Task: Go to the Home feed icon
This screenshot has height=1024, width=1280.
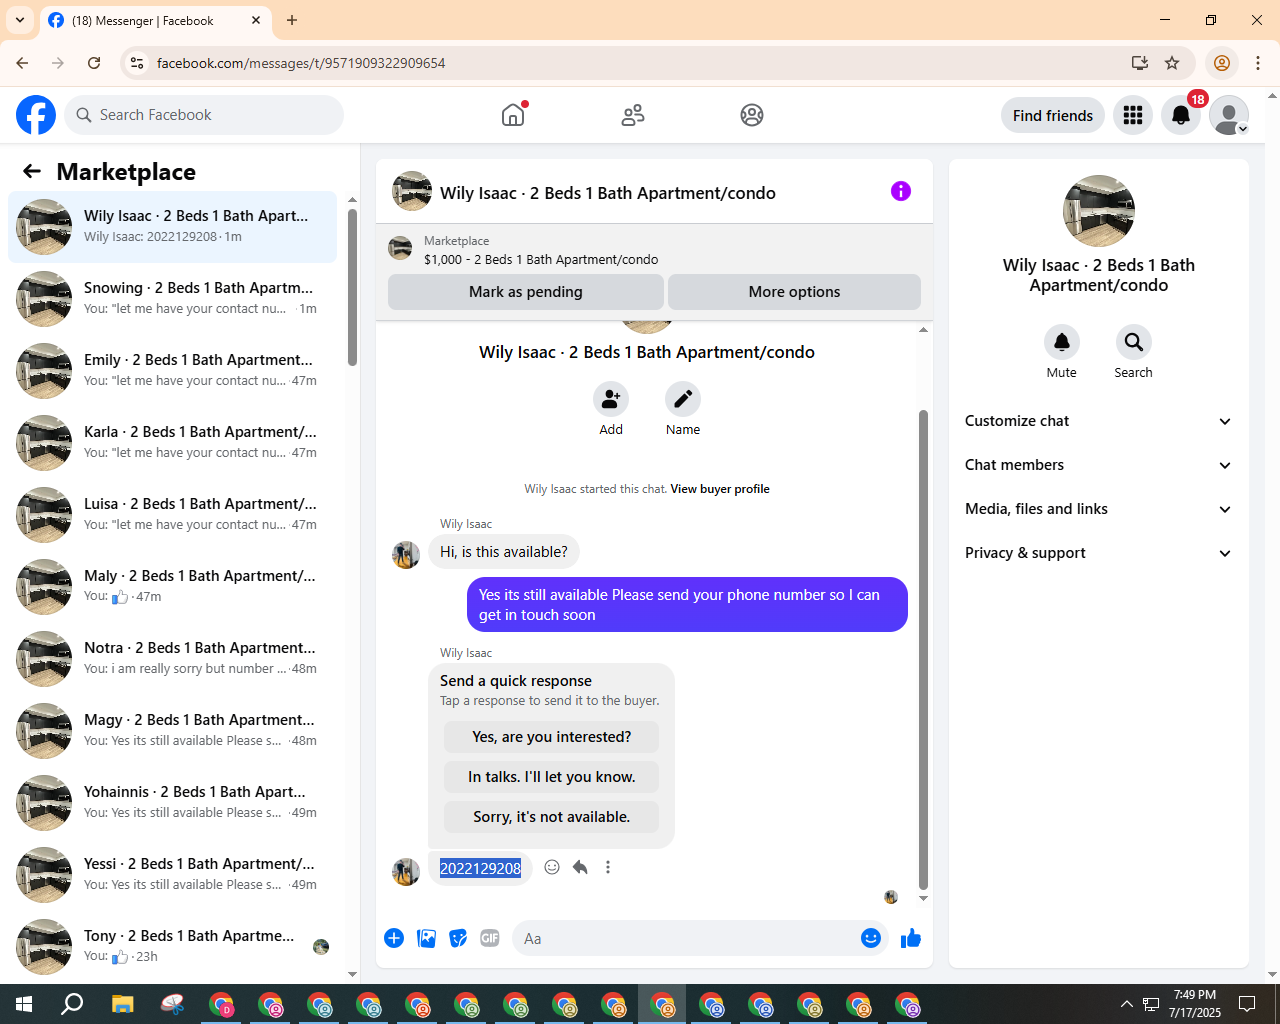Action: pyautogui.click(x=513, y=115)
